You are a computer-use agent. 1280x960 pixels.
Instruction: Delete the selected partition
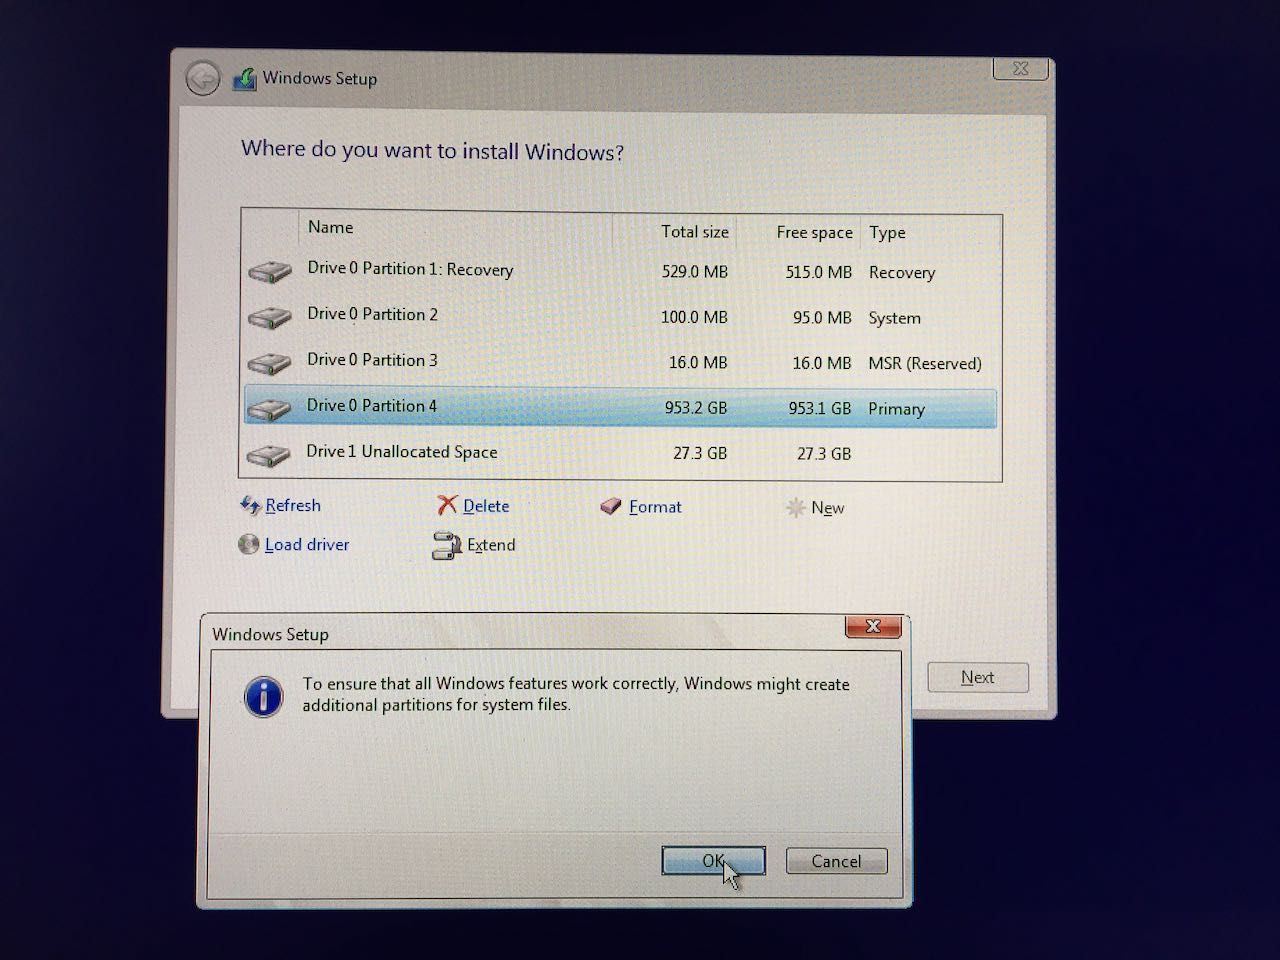(486, 506)
